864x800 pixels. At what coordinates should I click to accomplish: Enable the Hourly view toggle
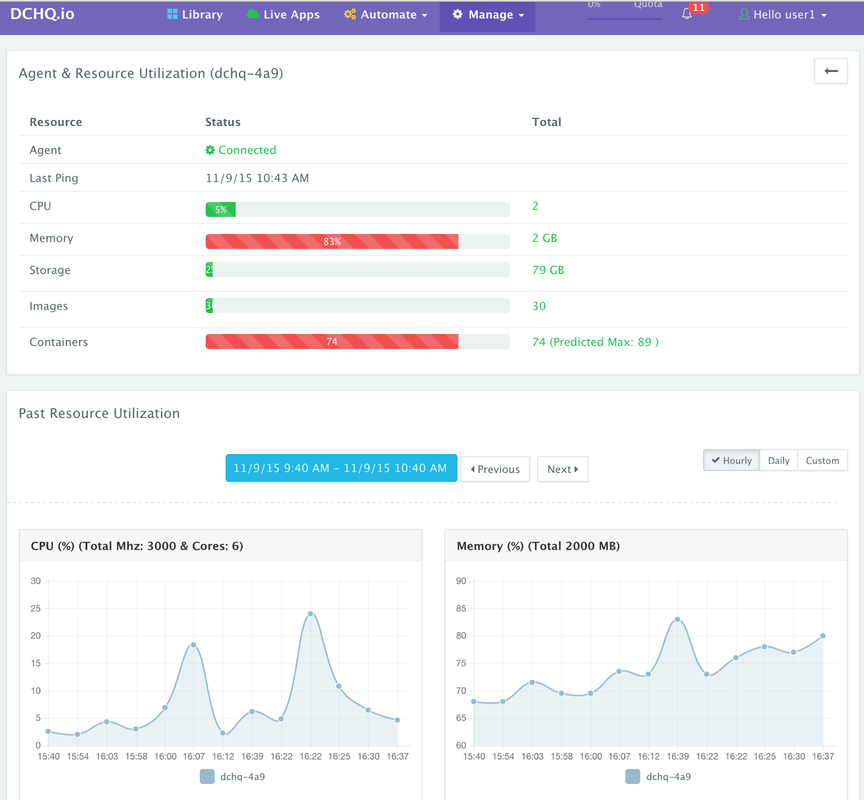click(x=730, y=460)
